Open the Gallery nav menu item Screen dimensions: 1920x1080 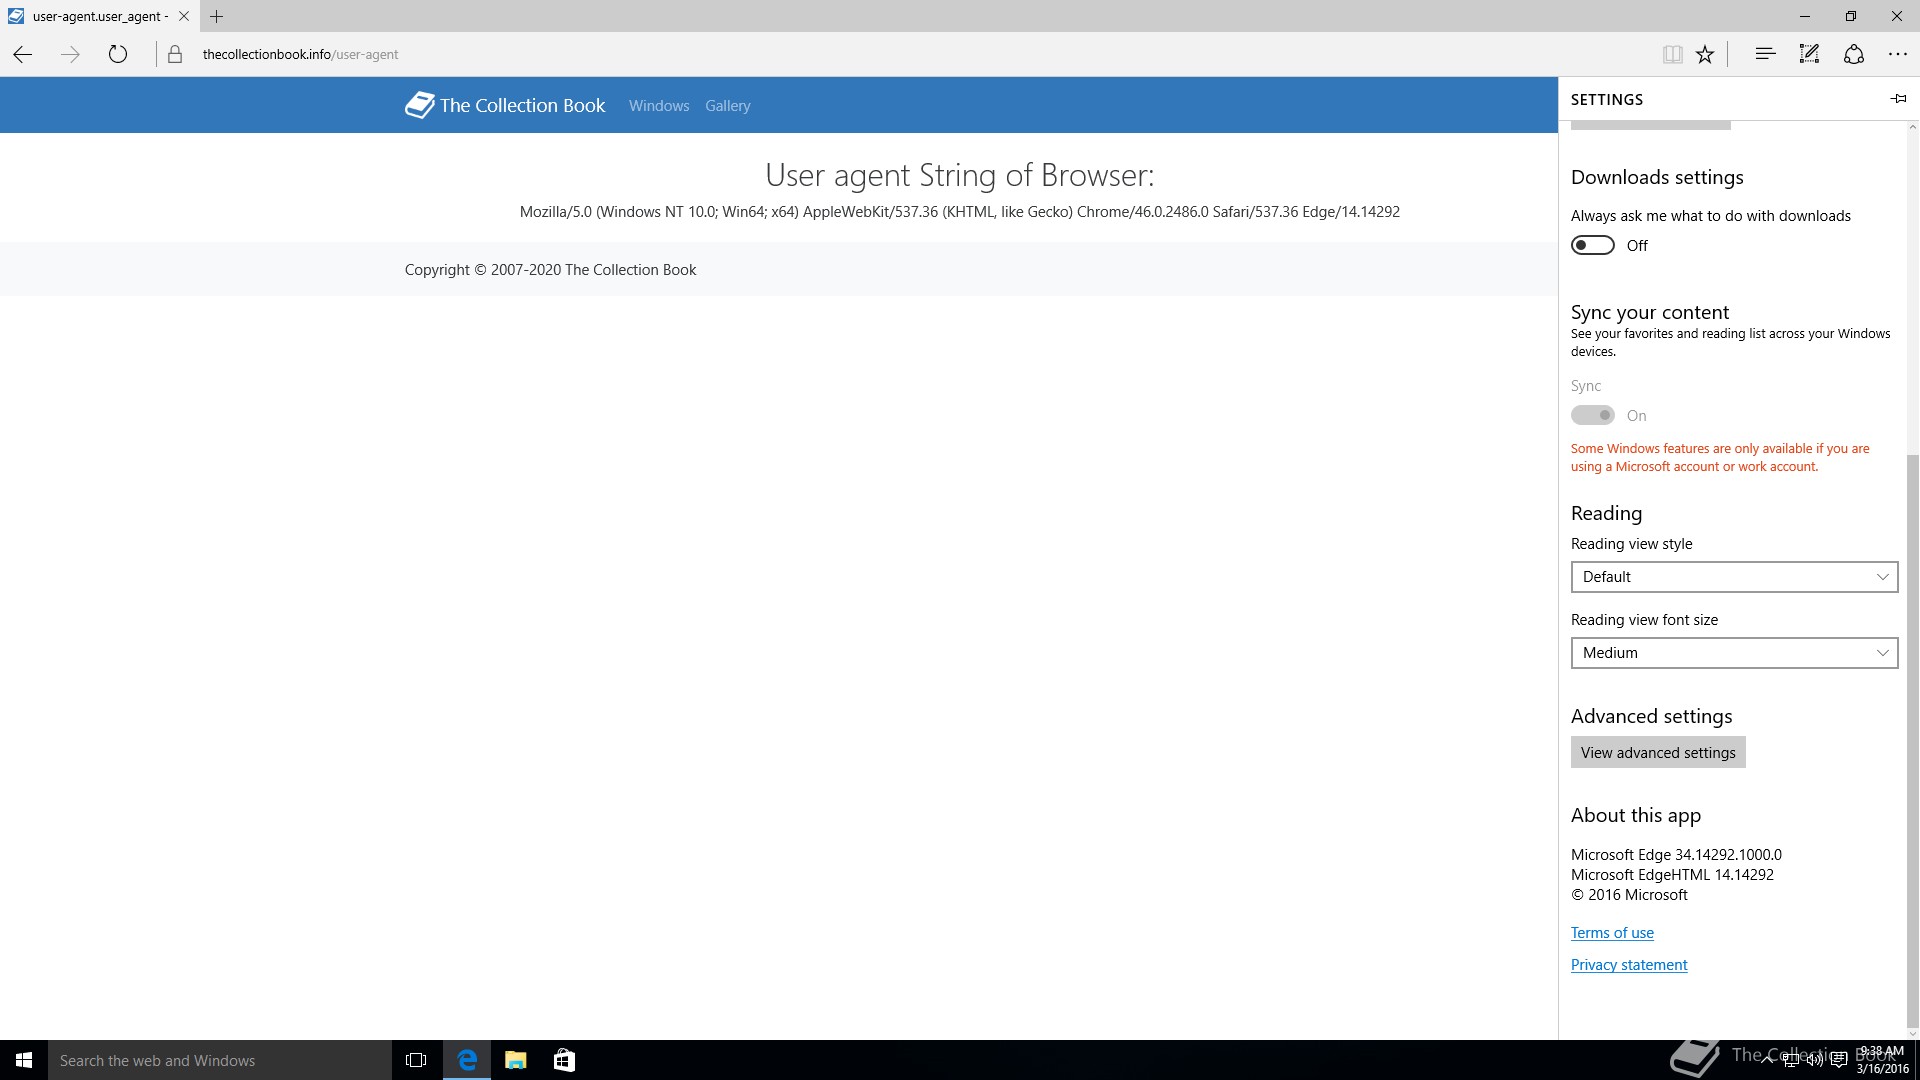(x=727, y=106)
